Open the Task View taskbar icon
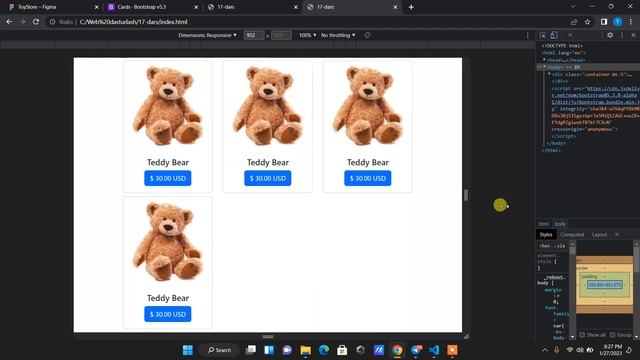This screenshot has height=360, width=640. (x=251, y=350)
